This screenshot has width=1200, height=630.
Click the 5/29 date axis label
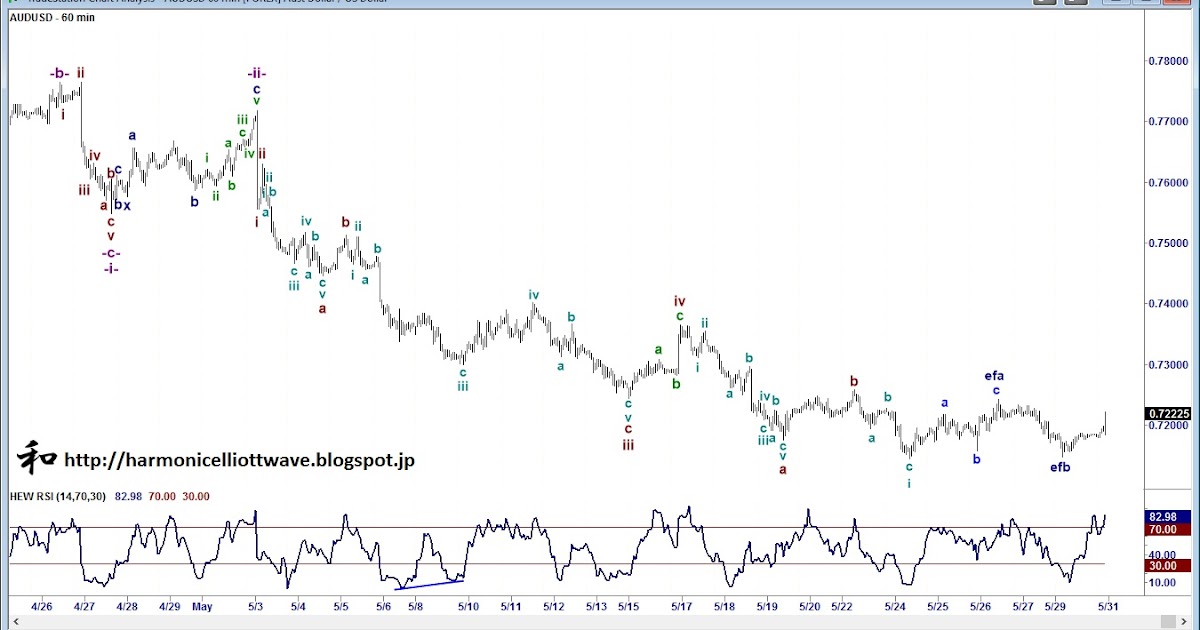1055,606
